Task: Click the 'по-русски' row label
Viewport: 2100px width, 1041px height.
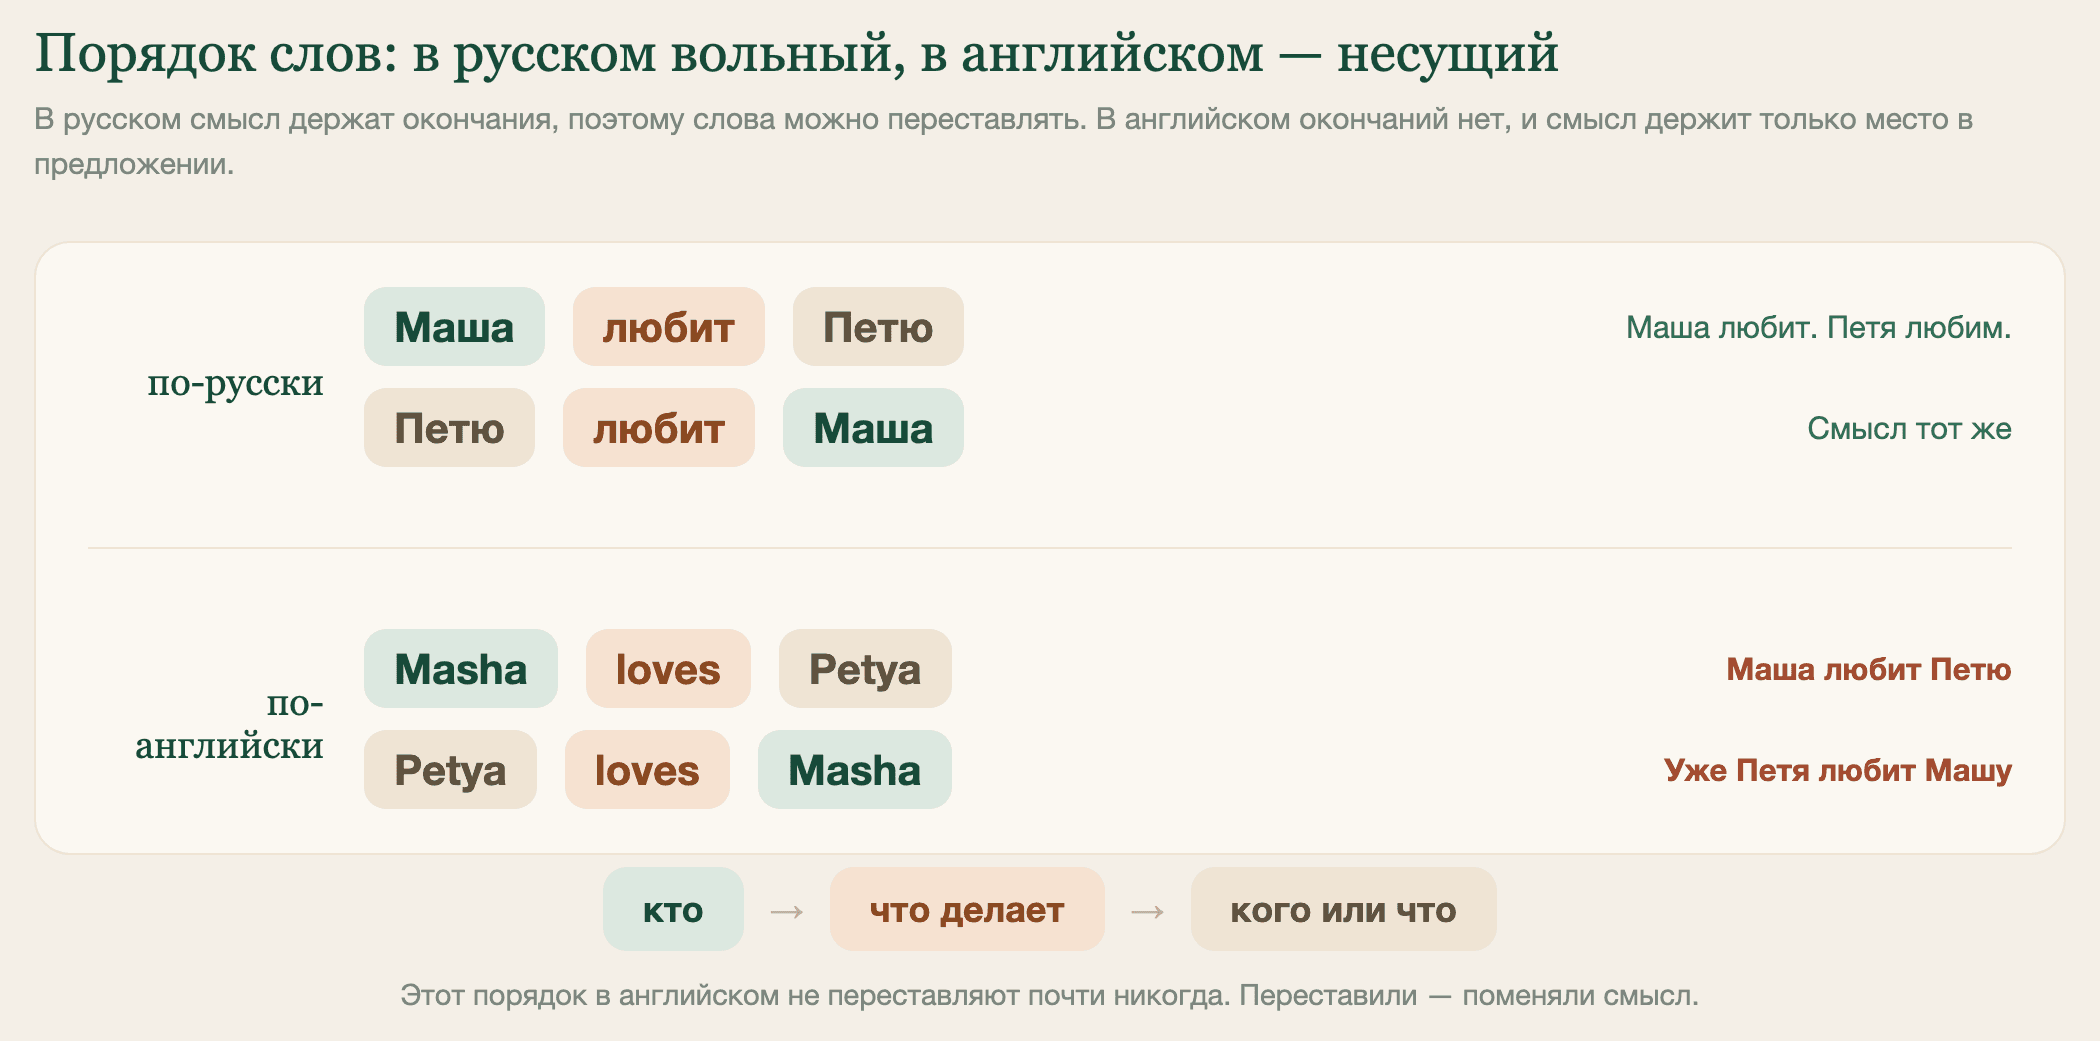Action: [235, 382]
